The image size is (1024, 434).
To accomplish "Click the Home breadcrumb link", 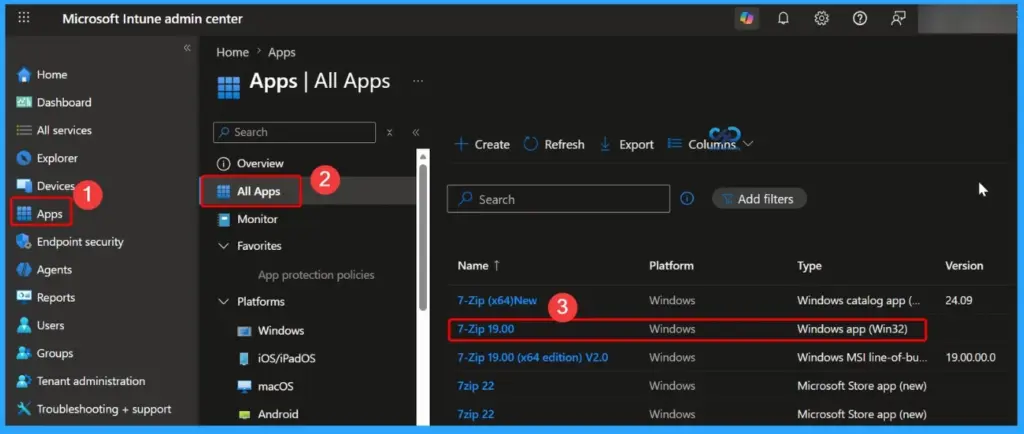I will click(x=232, y=52).
